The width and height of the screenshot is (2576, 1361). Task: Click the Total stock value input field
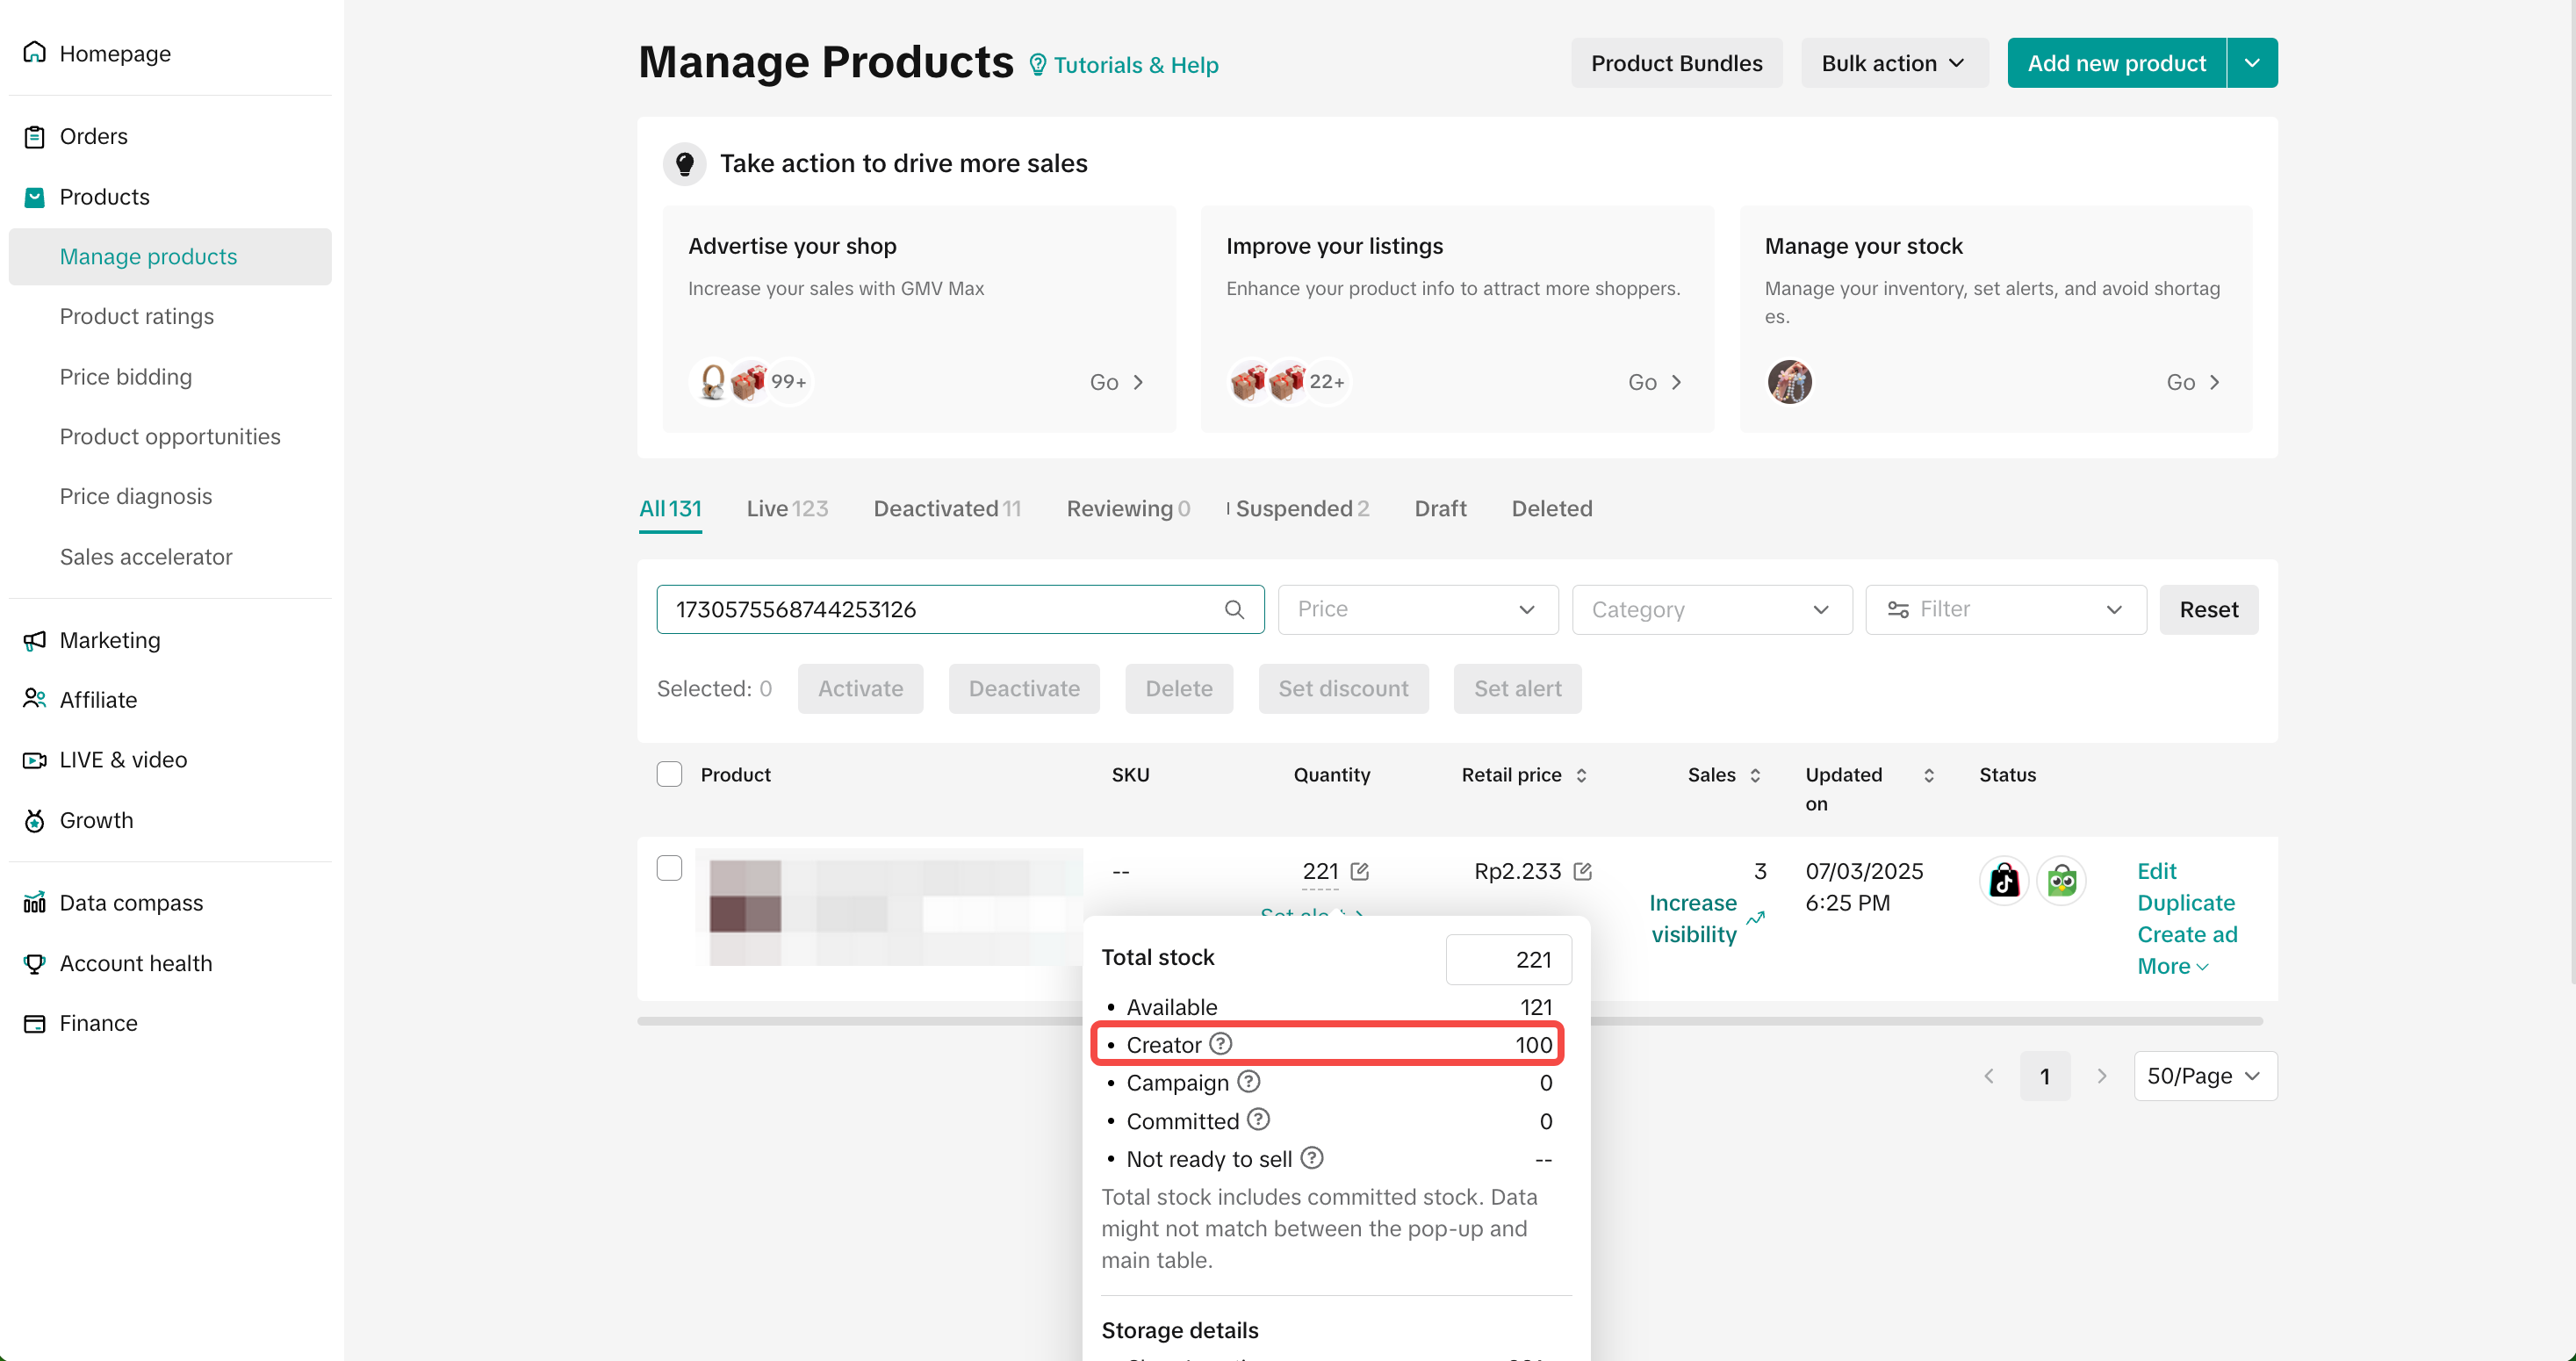tap(1508, 959)
